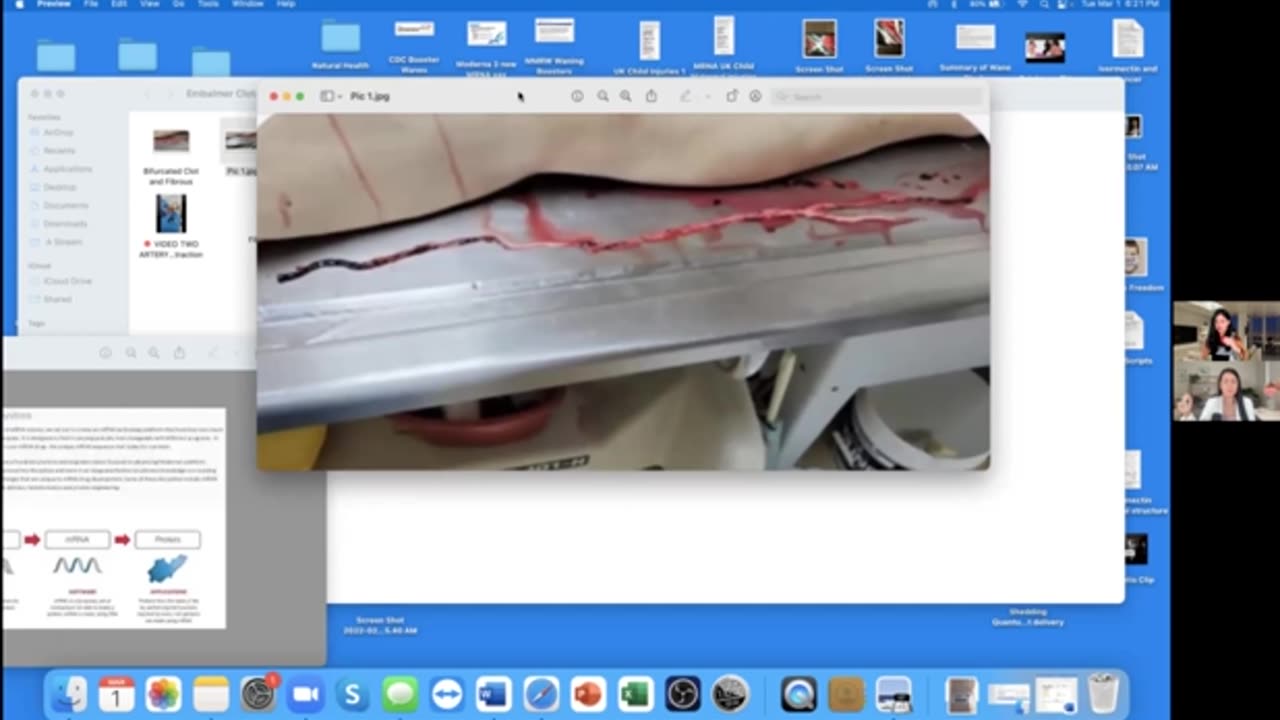This screenshot has width=1280, height=720.
Task: Click the Zoom In magnifier in the rear Preview window
Action: 154,353
